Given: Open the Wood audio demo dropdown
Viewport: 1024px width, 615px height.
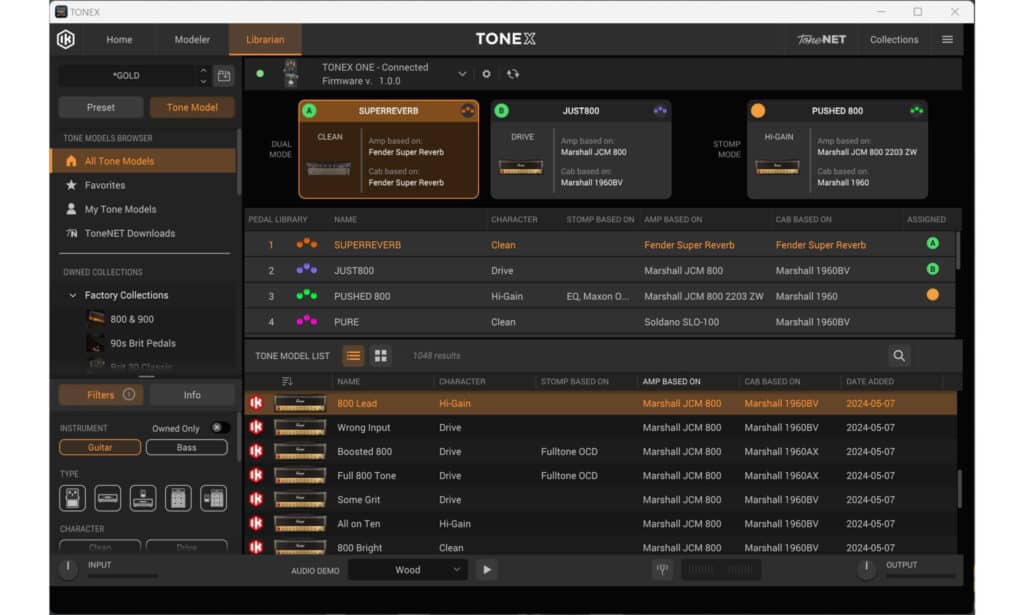Looking at the screenshot, I should pyautogui.click(x=408, y=570).
